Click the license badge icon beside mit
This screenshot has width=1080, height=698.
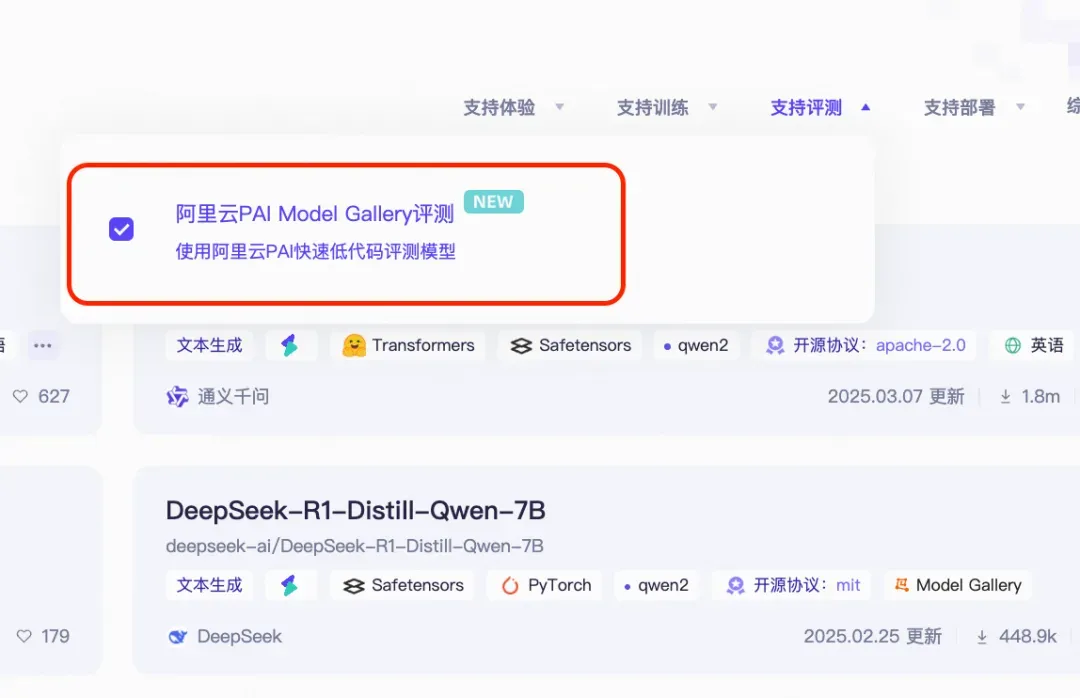[736, 585]
